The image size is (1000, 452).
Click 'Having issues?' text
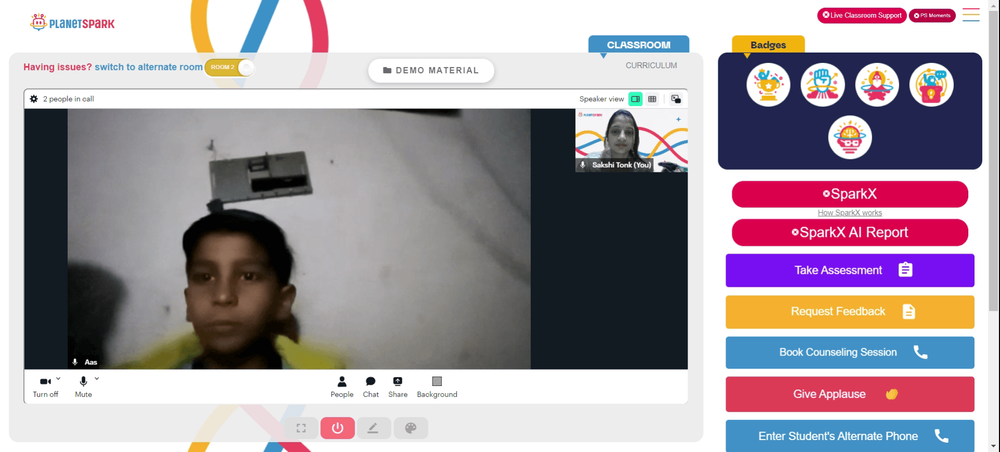[x=57, y=66]
